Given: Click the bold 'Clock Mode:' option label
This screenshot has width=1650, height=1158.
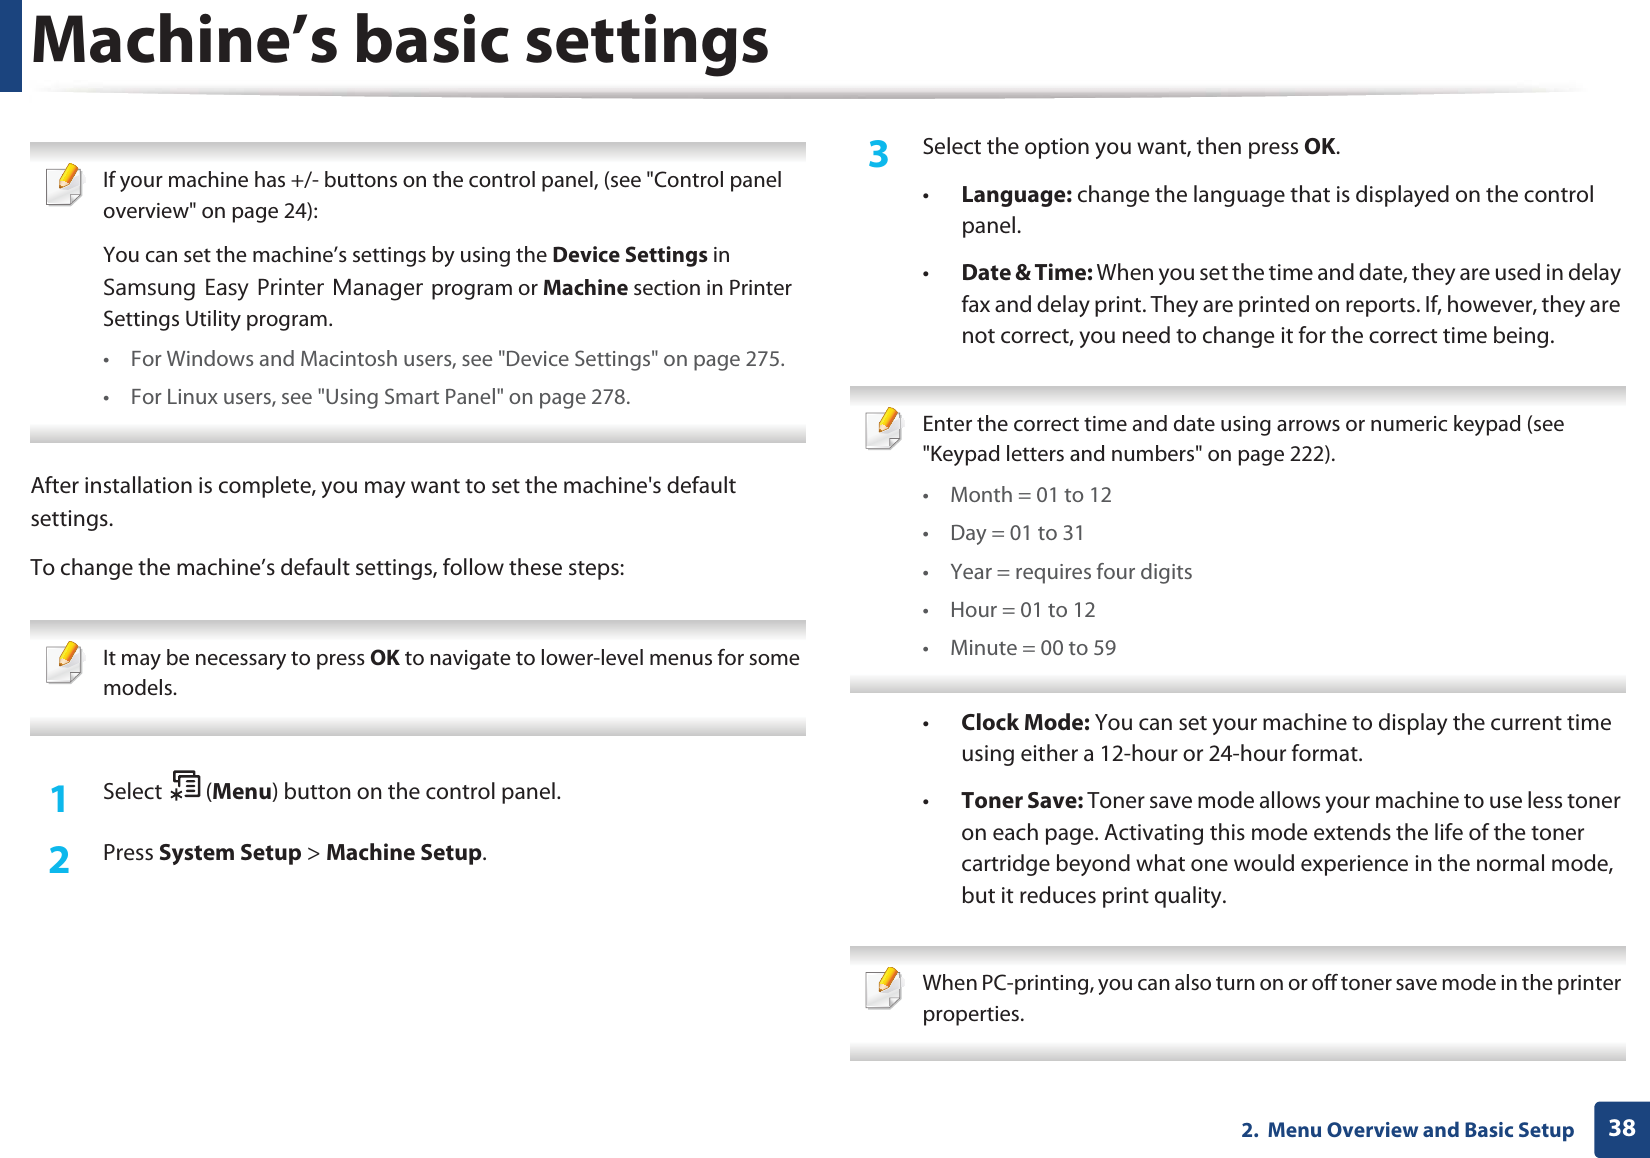Looking at the screenshot, I should [1025, 723].
